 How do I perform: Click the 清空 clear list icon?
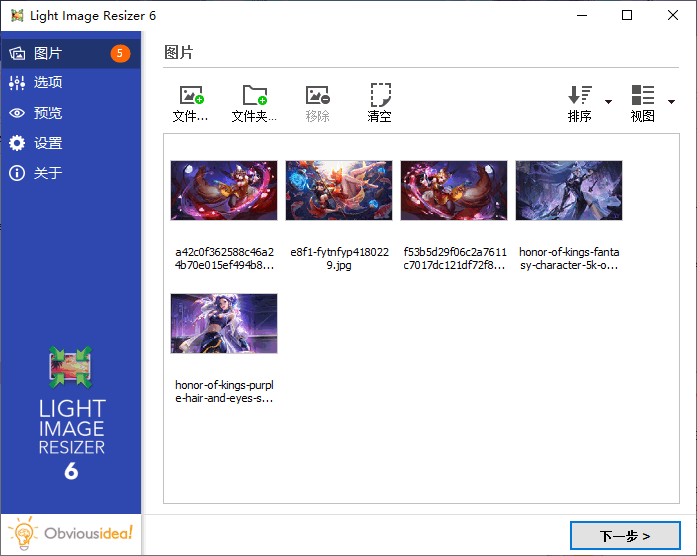[x=381, y=95]
